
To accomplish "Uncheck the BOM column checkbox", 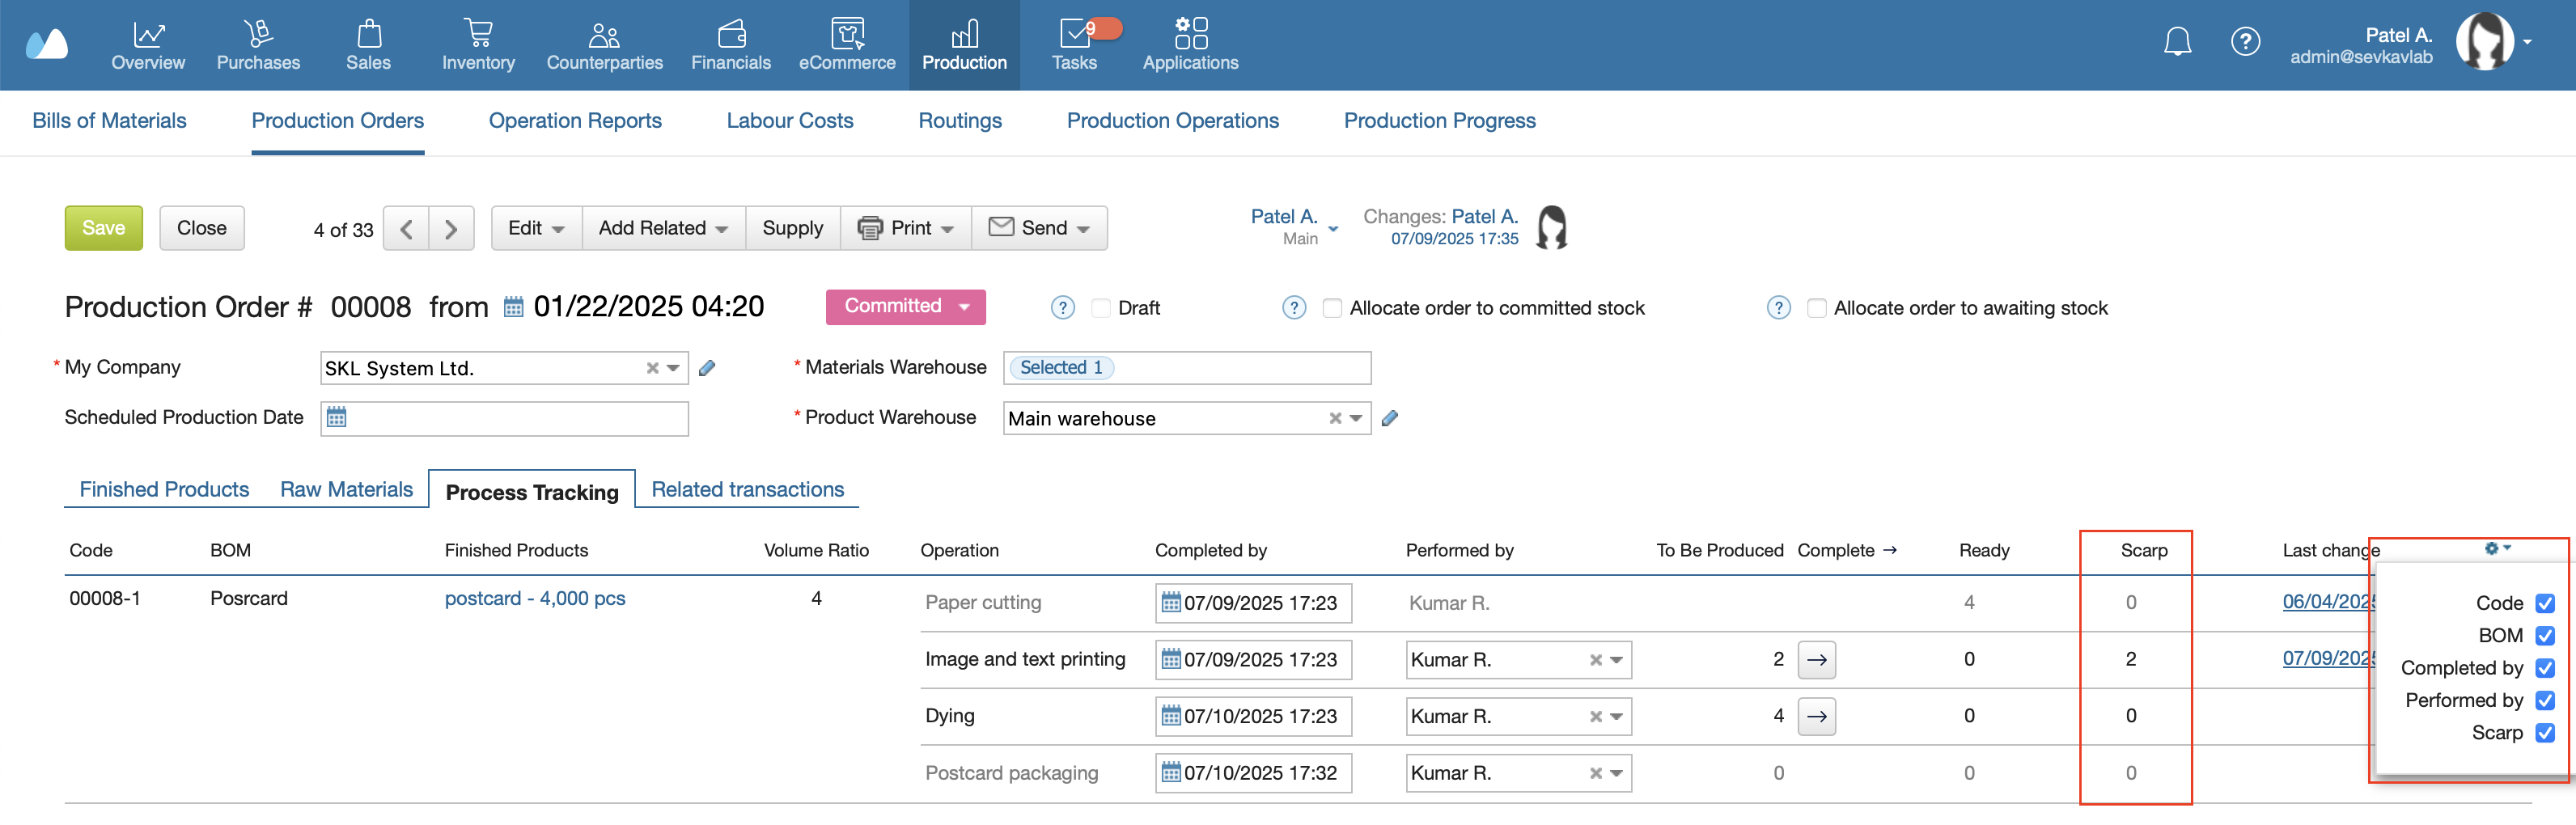I will 2545,635.
